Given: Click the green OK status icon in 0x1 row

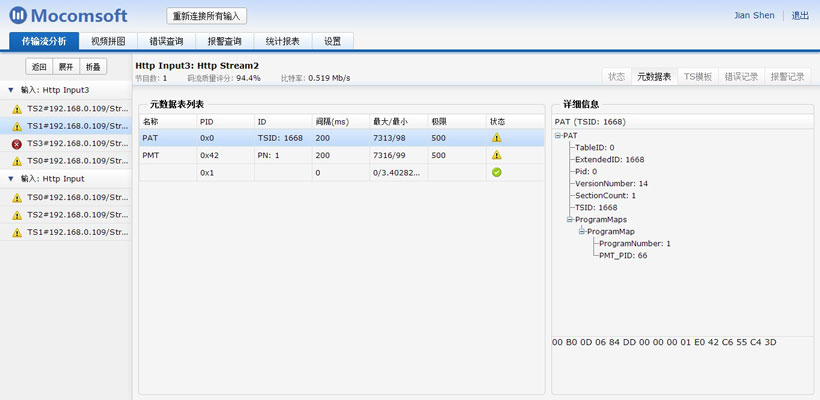Looking at the screenshot, I should [x=496, y=172].
